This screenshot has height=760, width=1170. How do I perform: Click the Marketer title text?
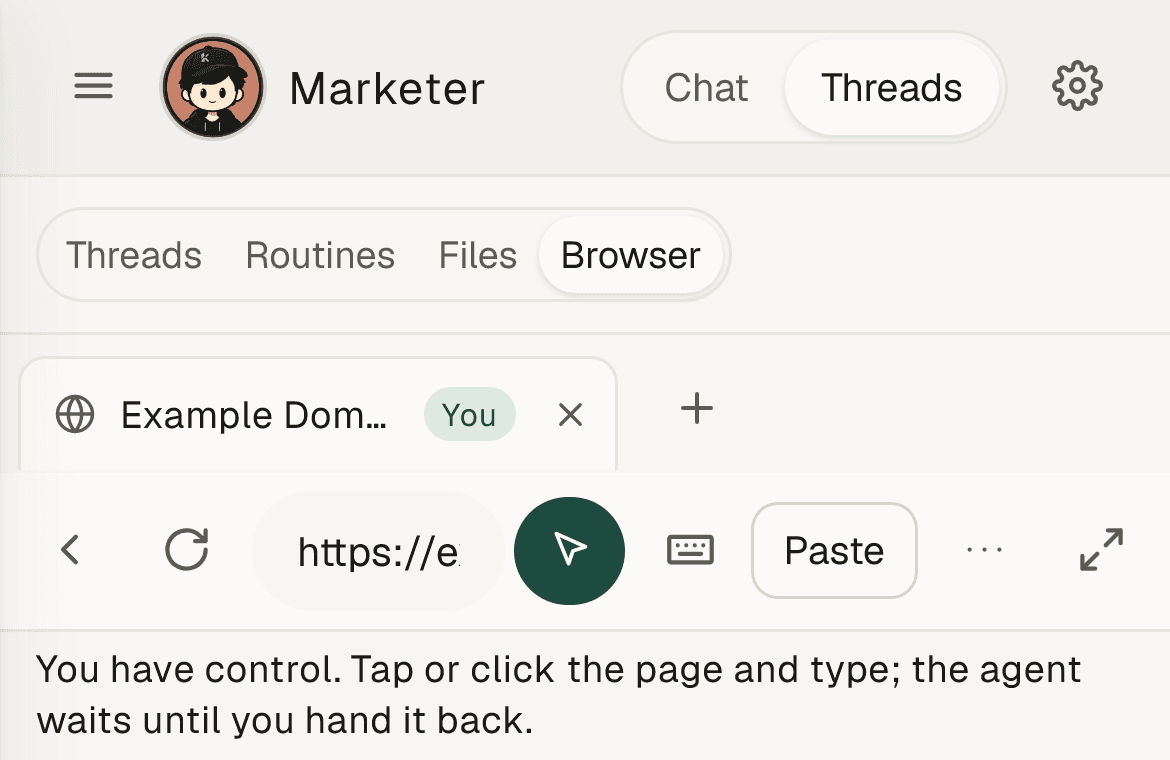click(x=387, y=89)
